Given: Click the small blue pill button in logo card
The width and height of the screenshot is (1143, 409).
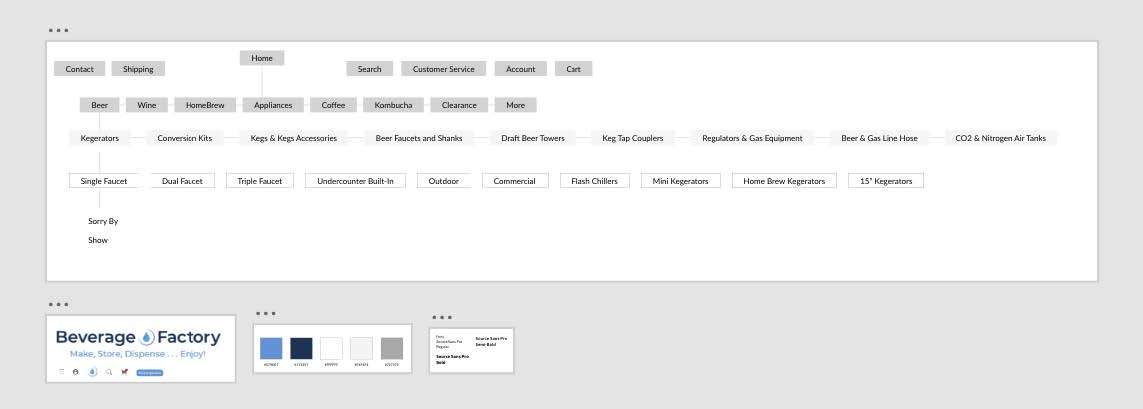Looking at the screenshot, I should pyautogui.click(x=150, y=373).
